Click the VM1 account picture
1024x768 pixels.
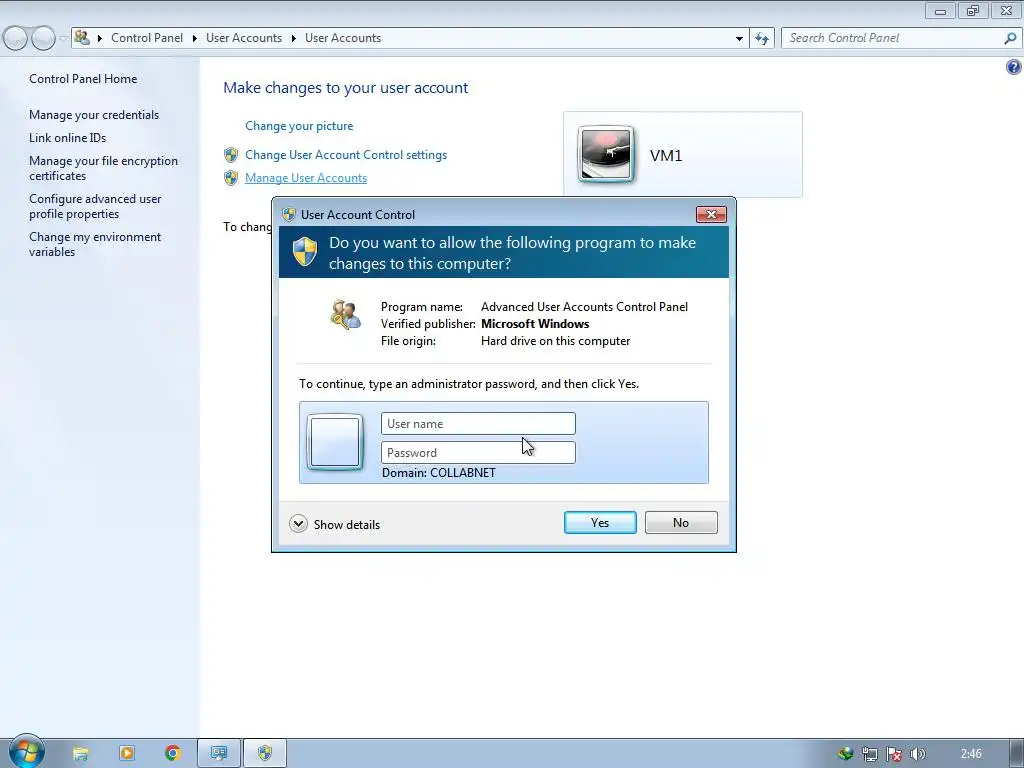605,154
